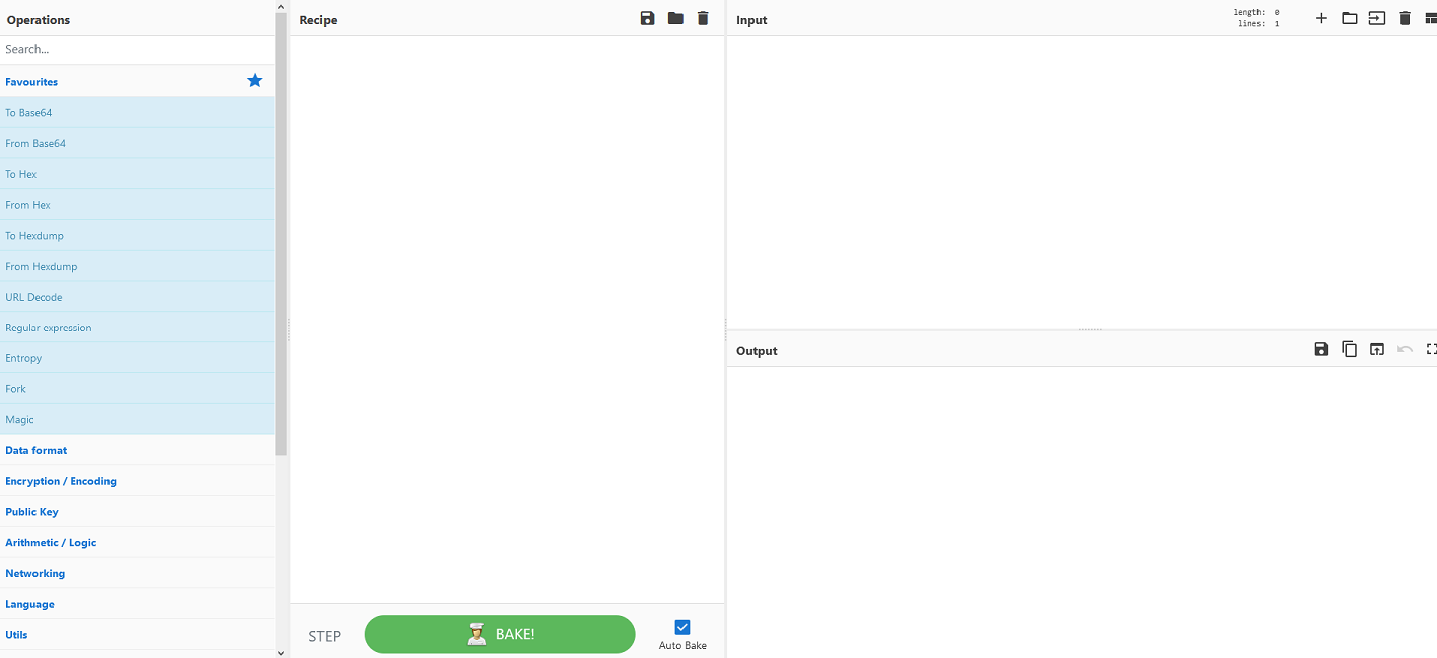Add a new input tab
Viewport: 1437px width, 658px height.
coord(1321,18)
